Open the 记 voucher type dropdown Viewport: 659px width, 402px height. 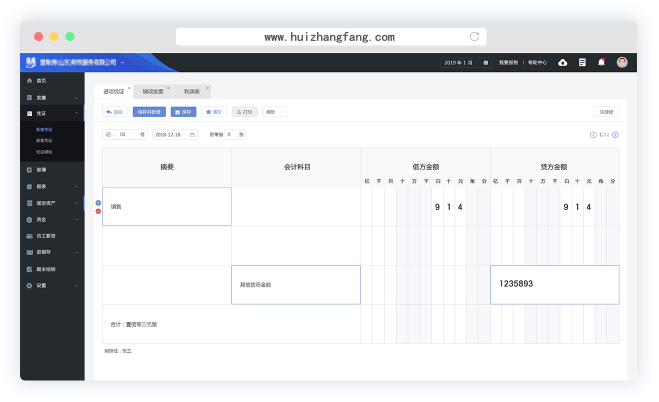click(x=109, y=135)
